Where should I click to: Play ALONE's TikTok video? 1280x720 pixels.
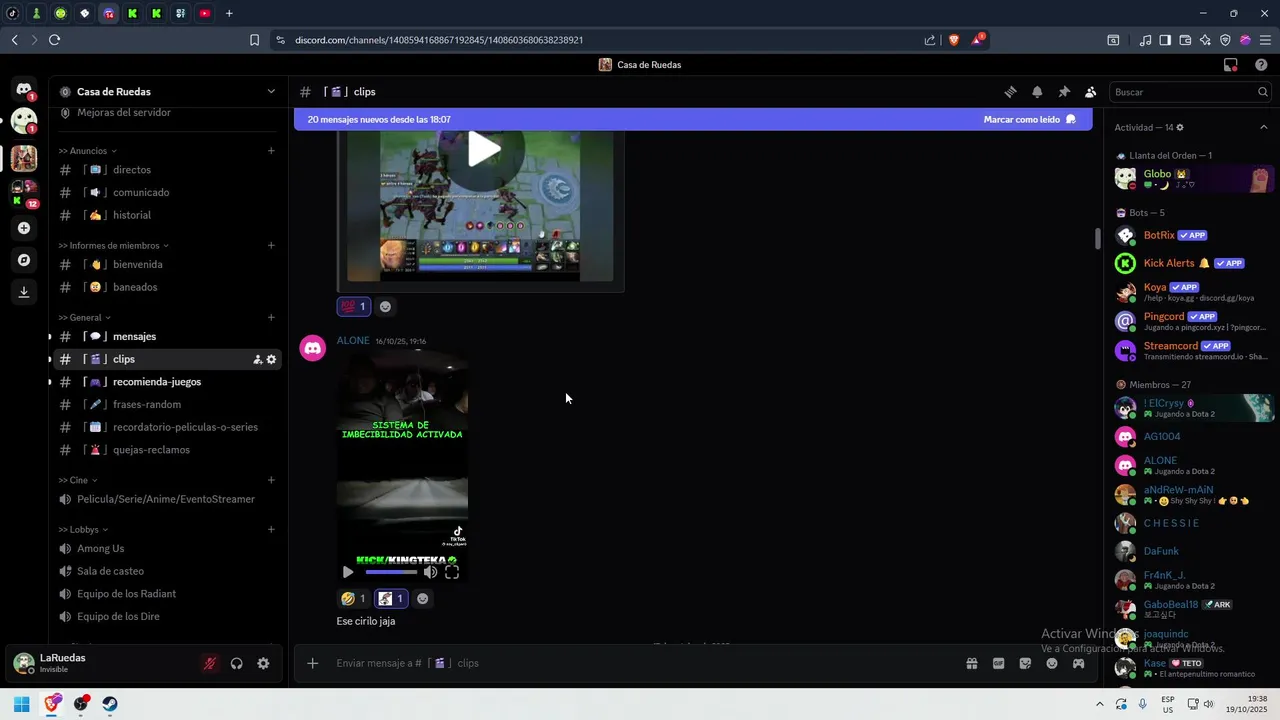(x=348, y=572)
